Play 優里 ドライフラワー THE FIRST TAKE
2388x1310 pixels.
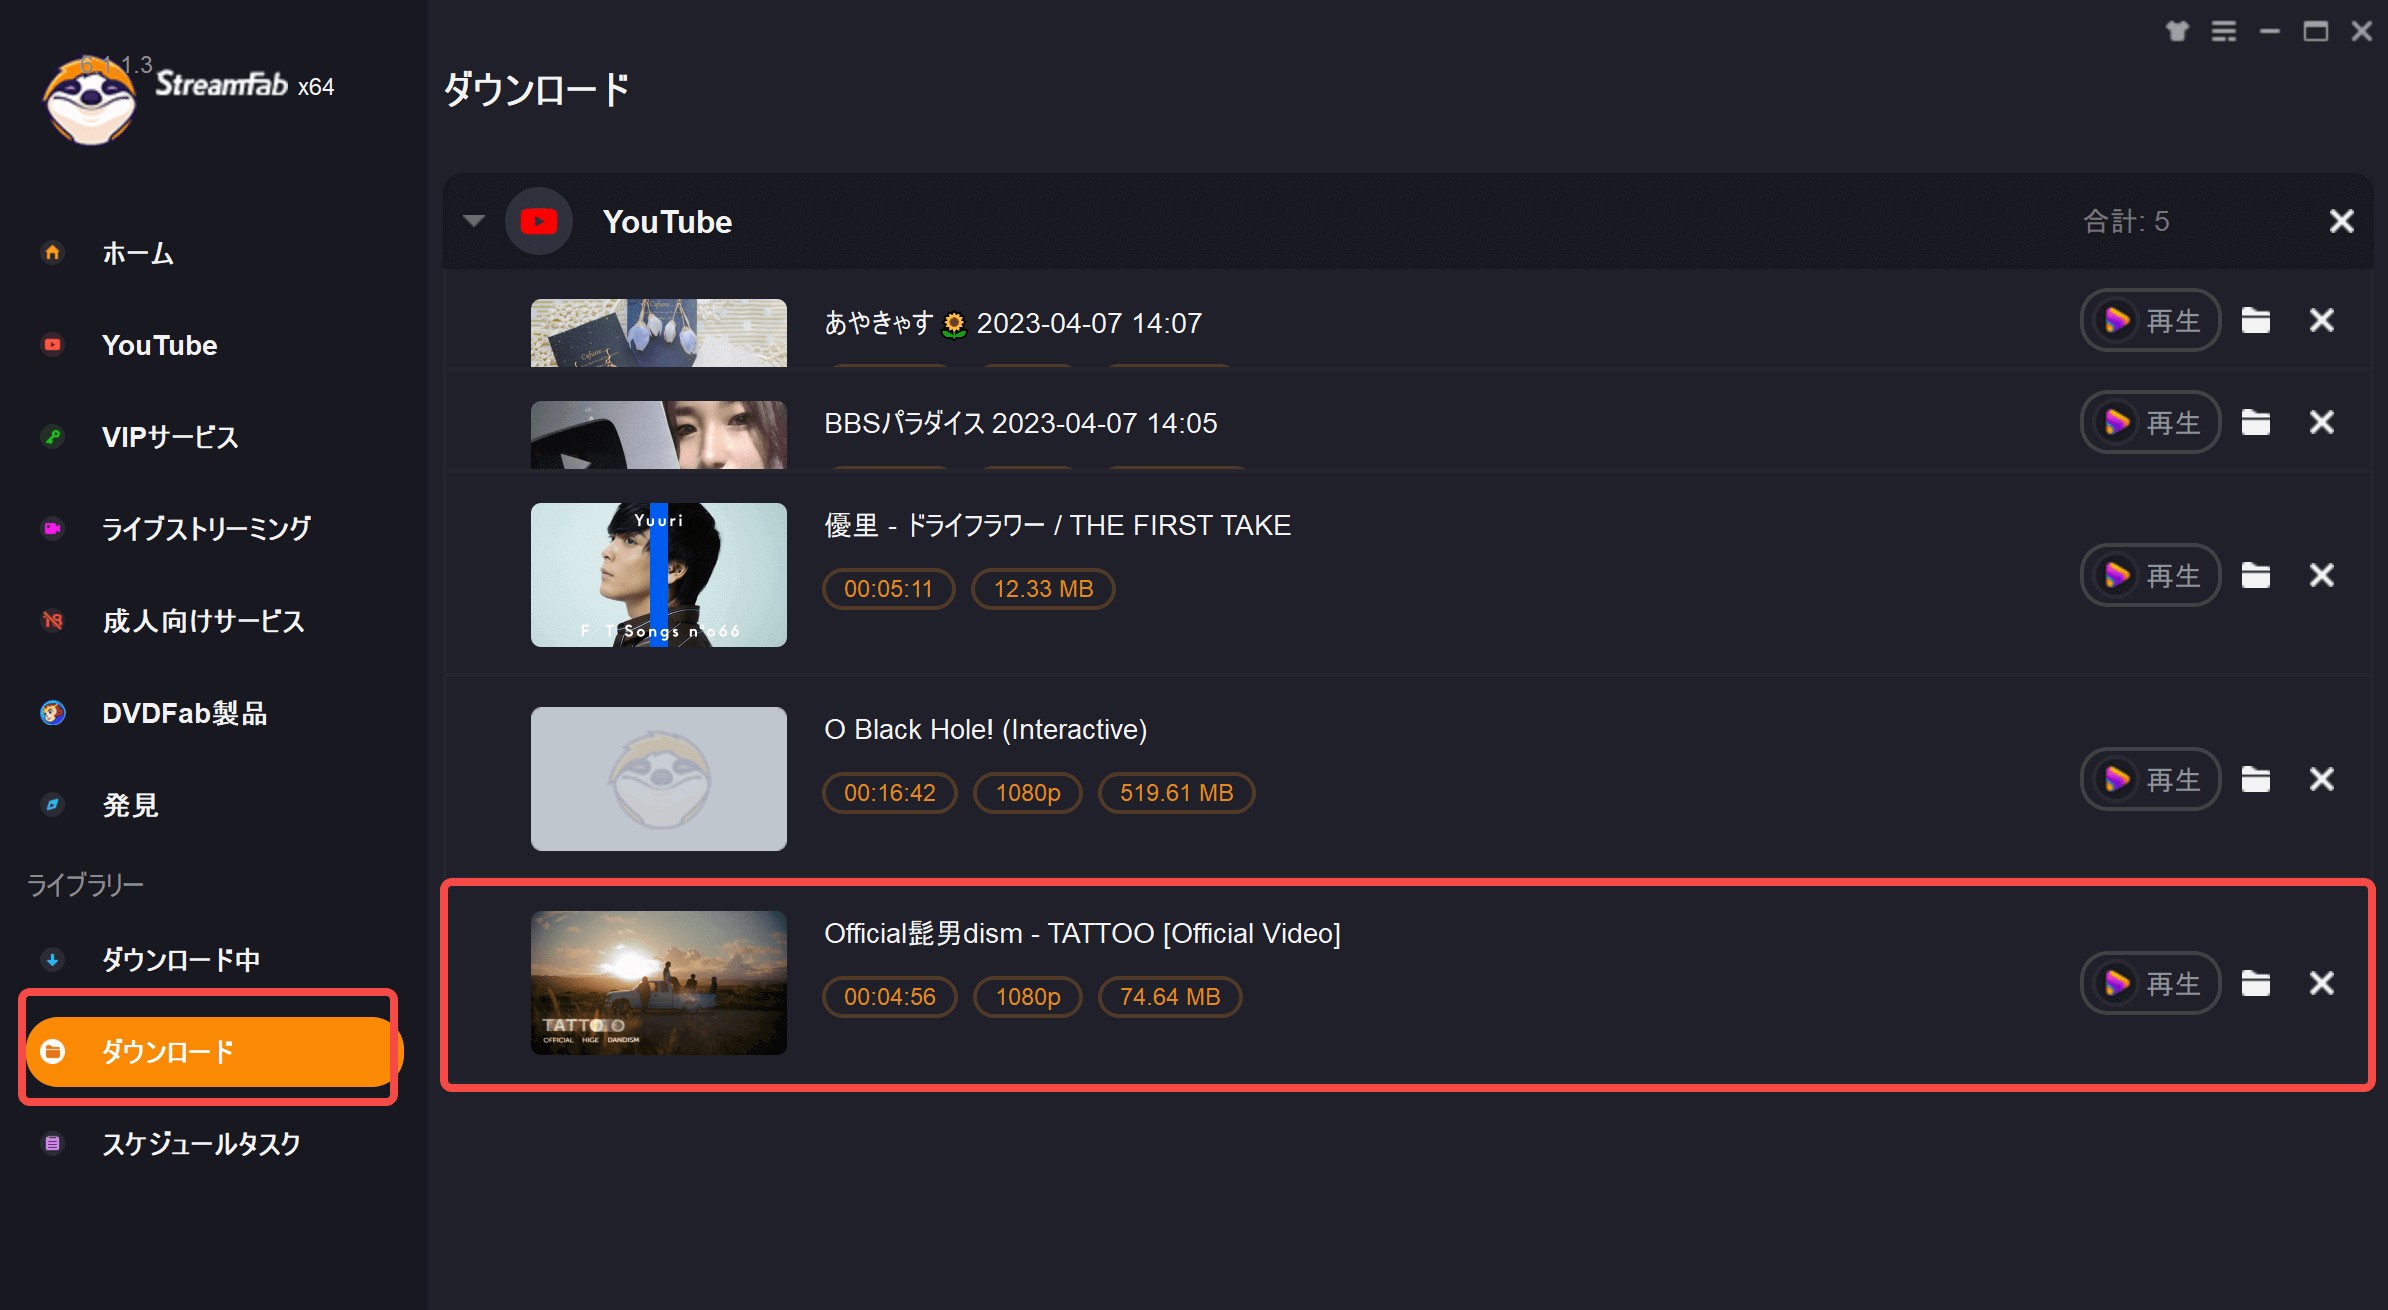click(x=2151, y=575)
